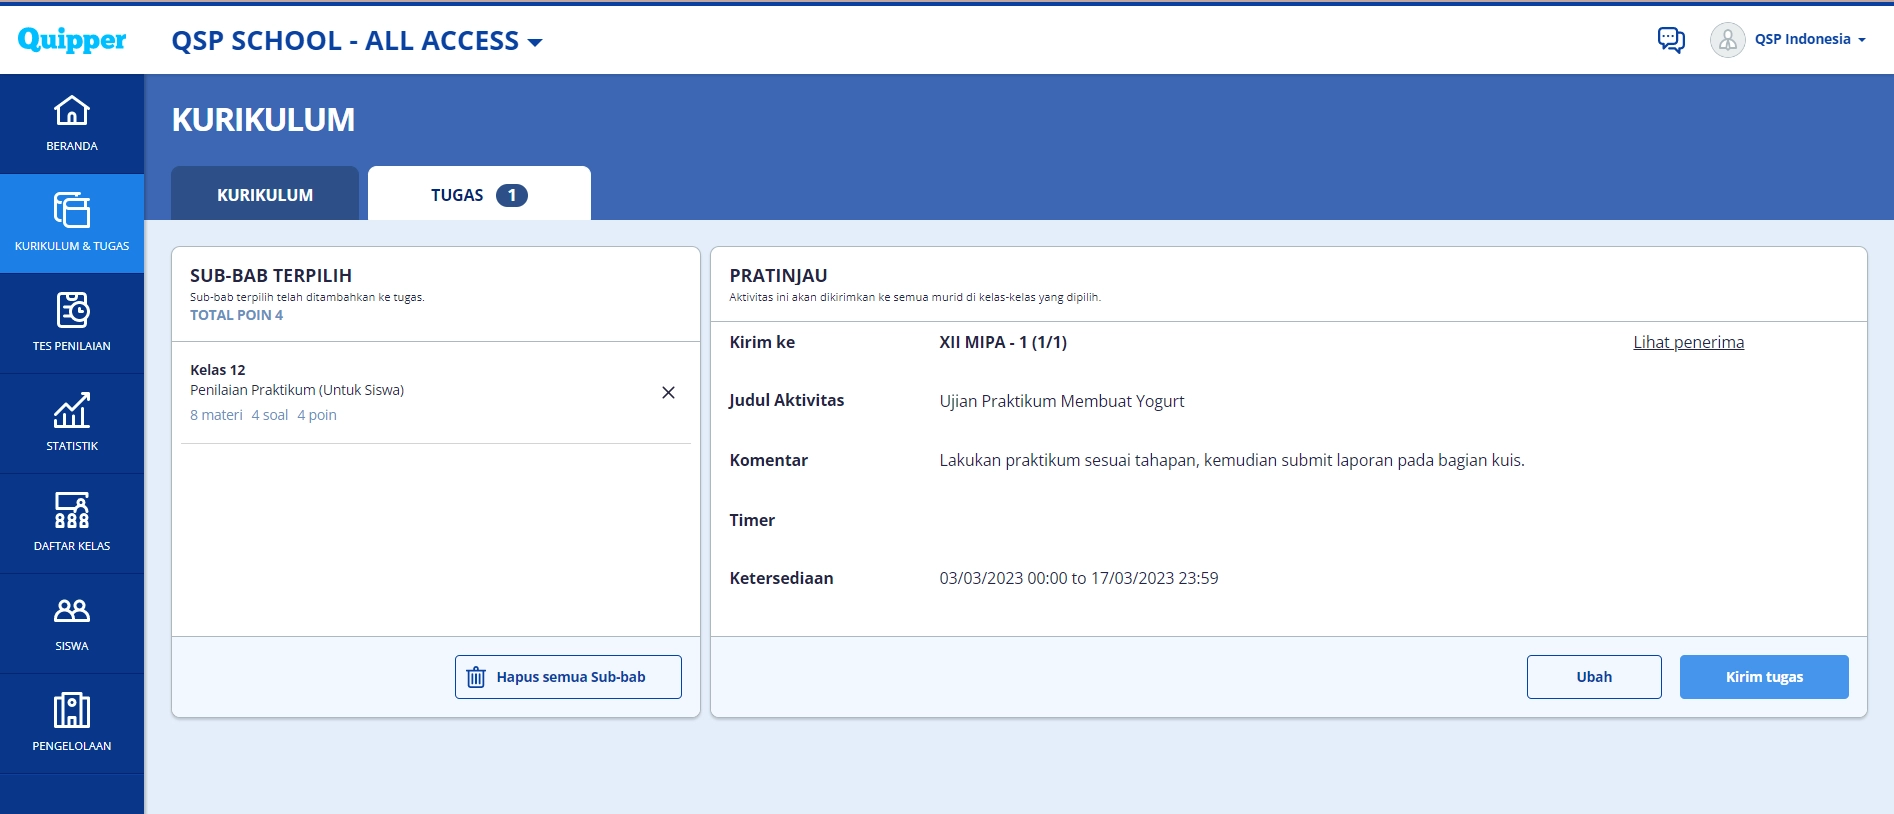The image size is (1894, 814).
Task: Go to Daftar Kelas icon
Action: [x=72, y=511]
